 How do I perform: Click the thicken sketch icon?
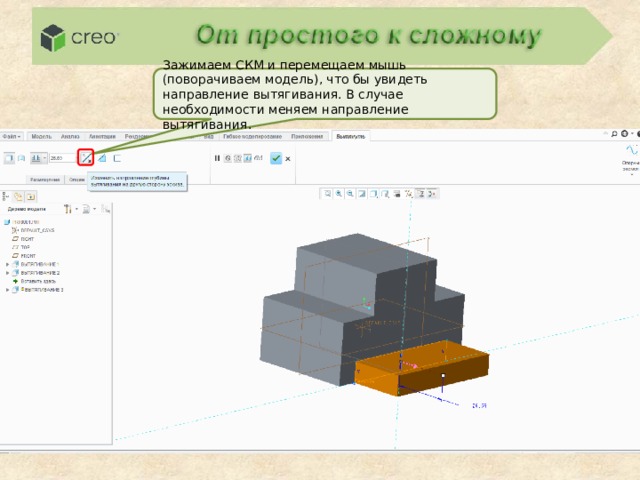117,158
